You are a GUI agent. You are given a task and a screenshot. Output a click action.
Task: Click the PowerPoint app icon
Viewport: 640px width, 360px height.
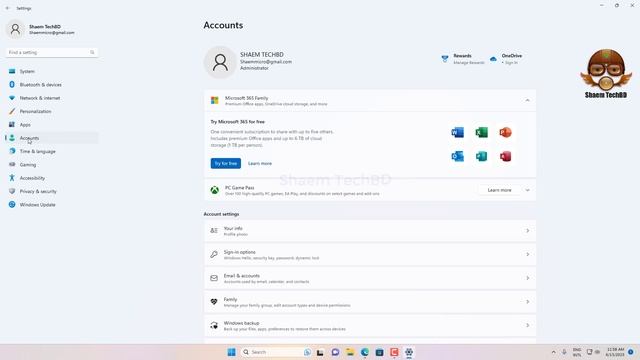(505, 133)
